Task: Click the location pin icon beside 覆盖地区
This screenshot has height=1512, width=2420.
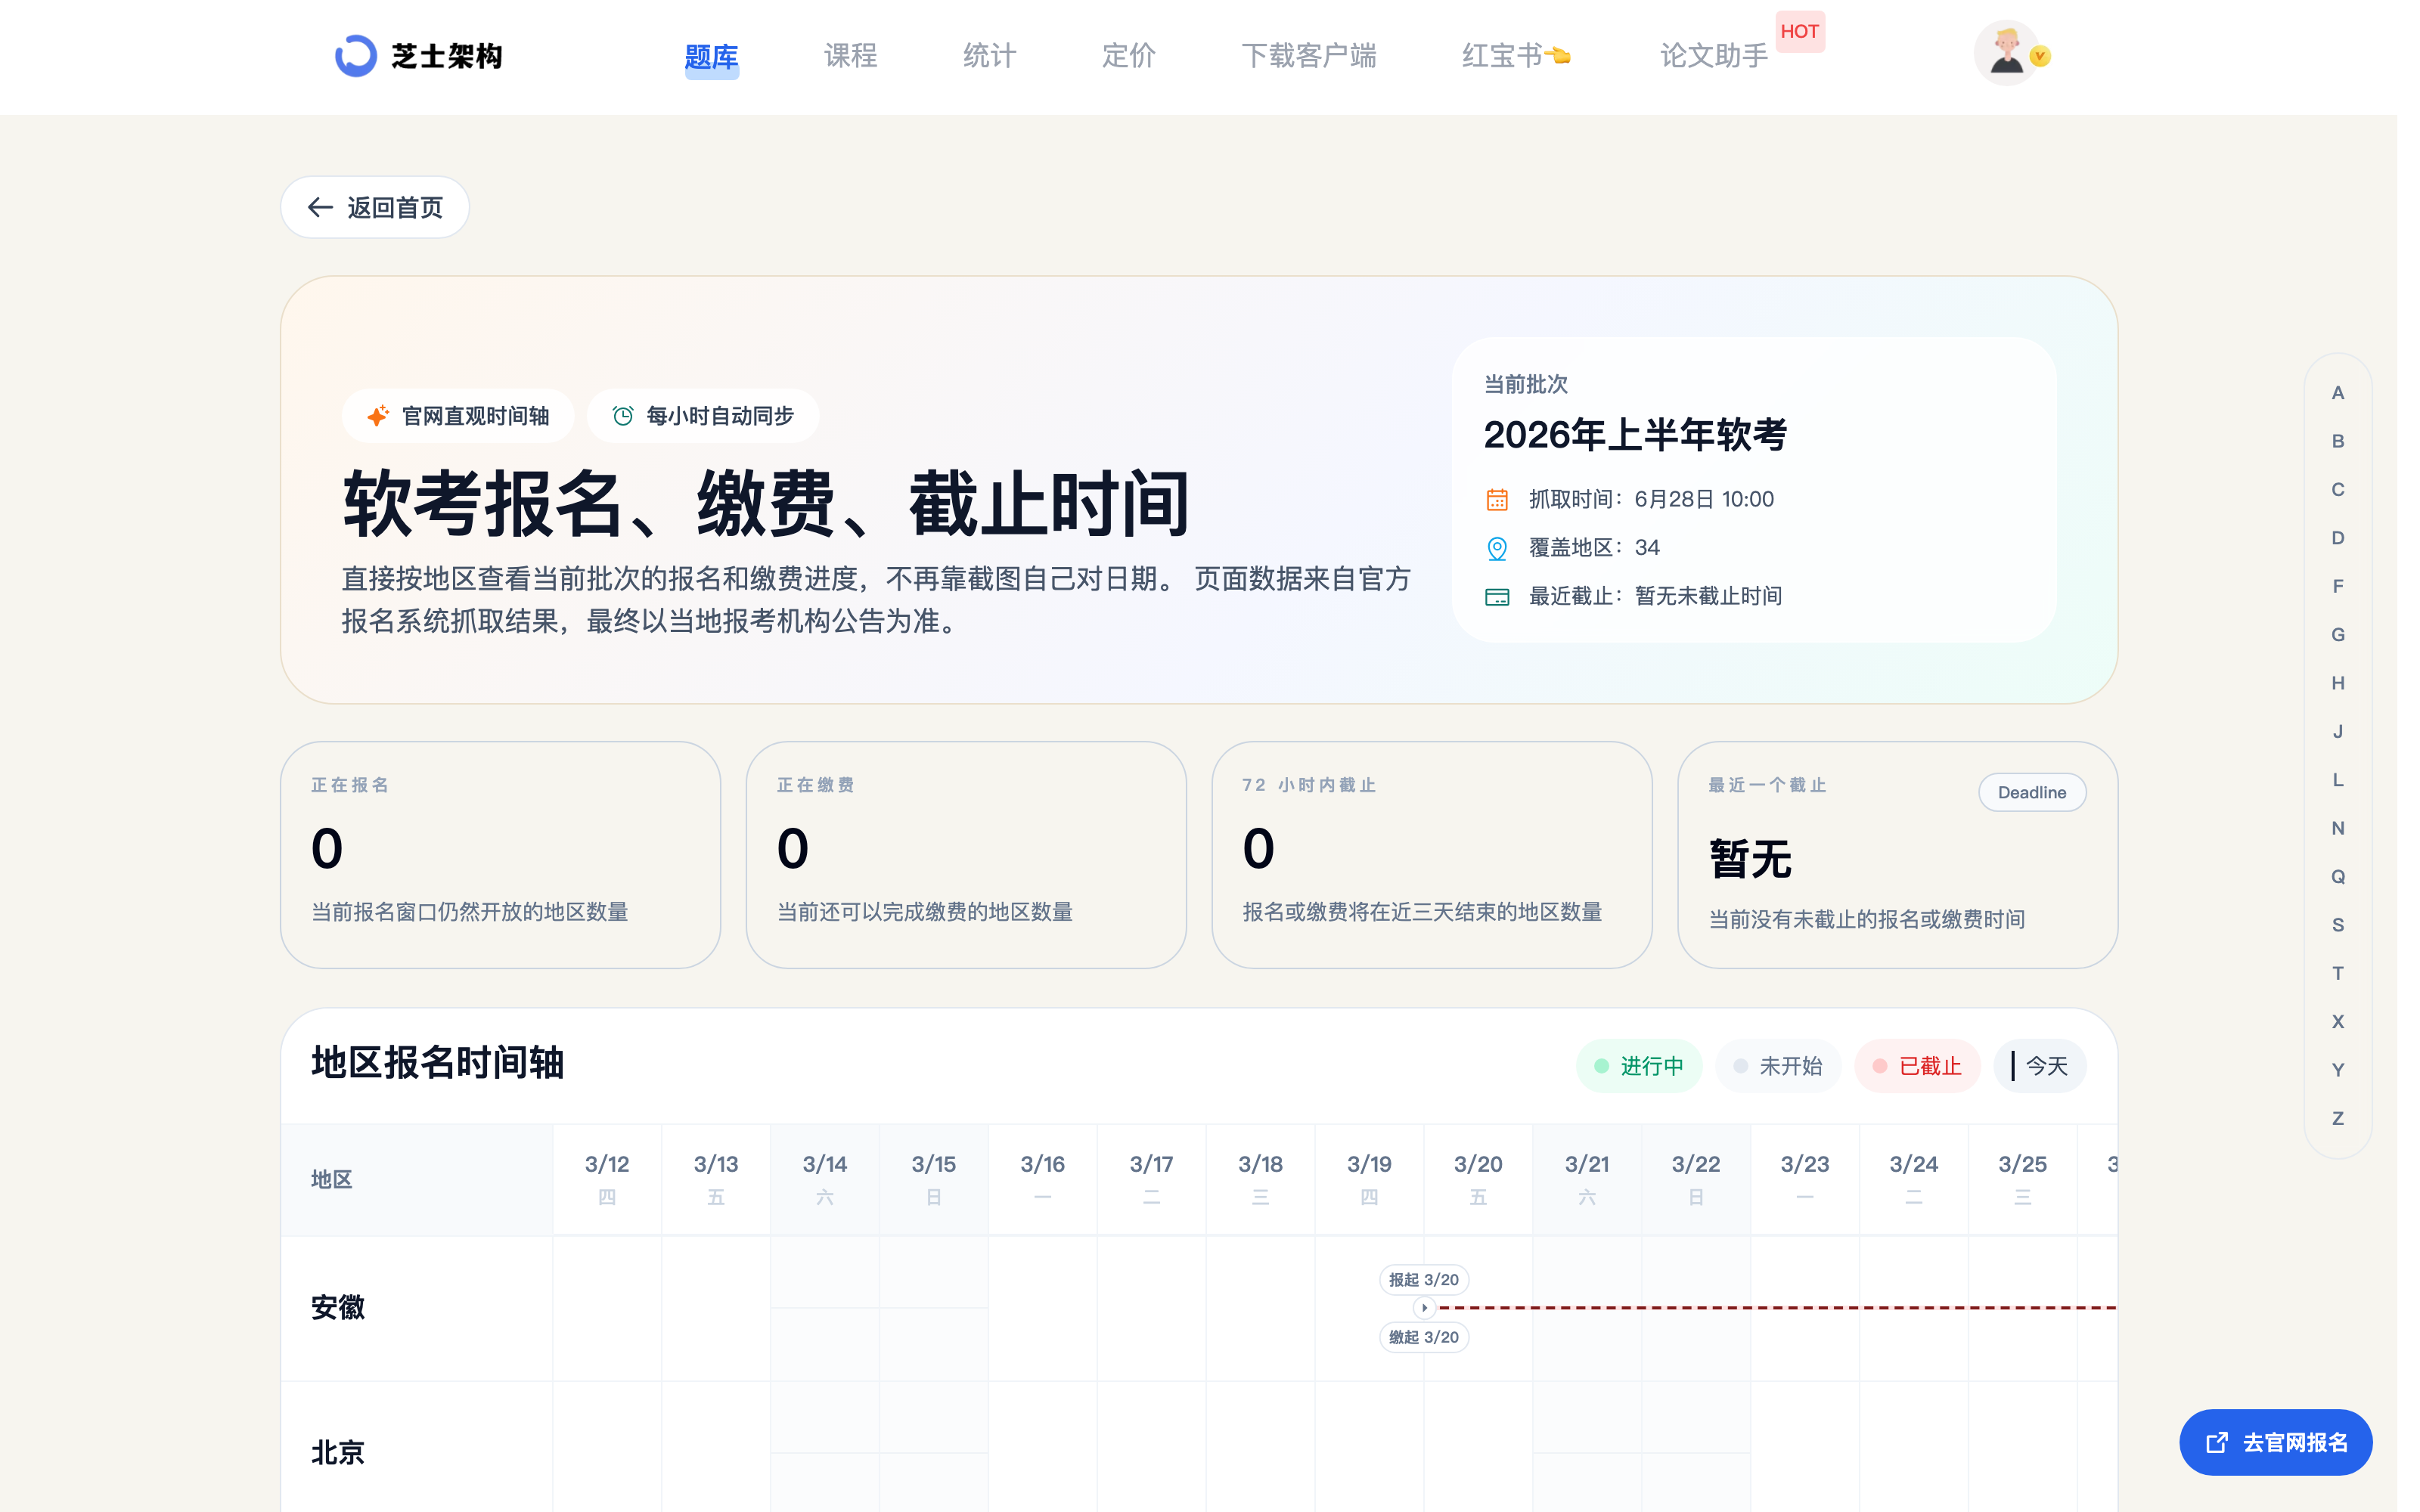Action: coord(1497,548)
